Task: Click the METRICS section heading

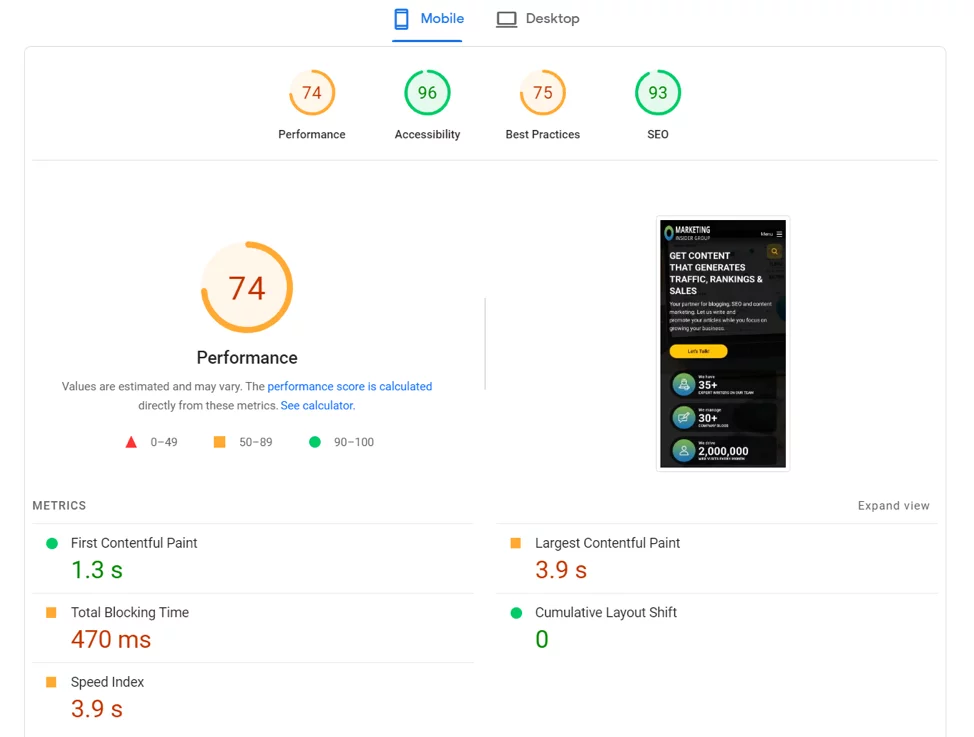Action: pos(60,506)
